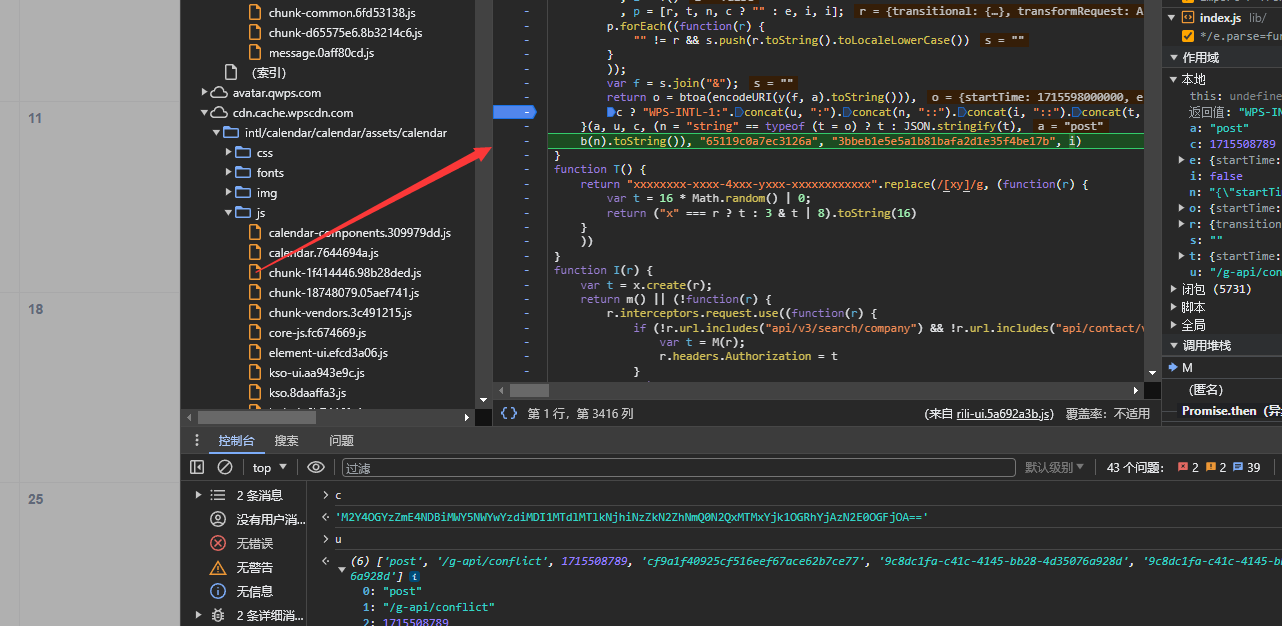Screen dimensions: 1282x626
Task: Click the avatar.qwps.com cloud icon
Action: 218,92
